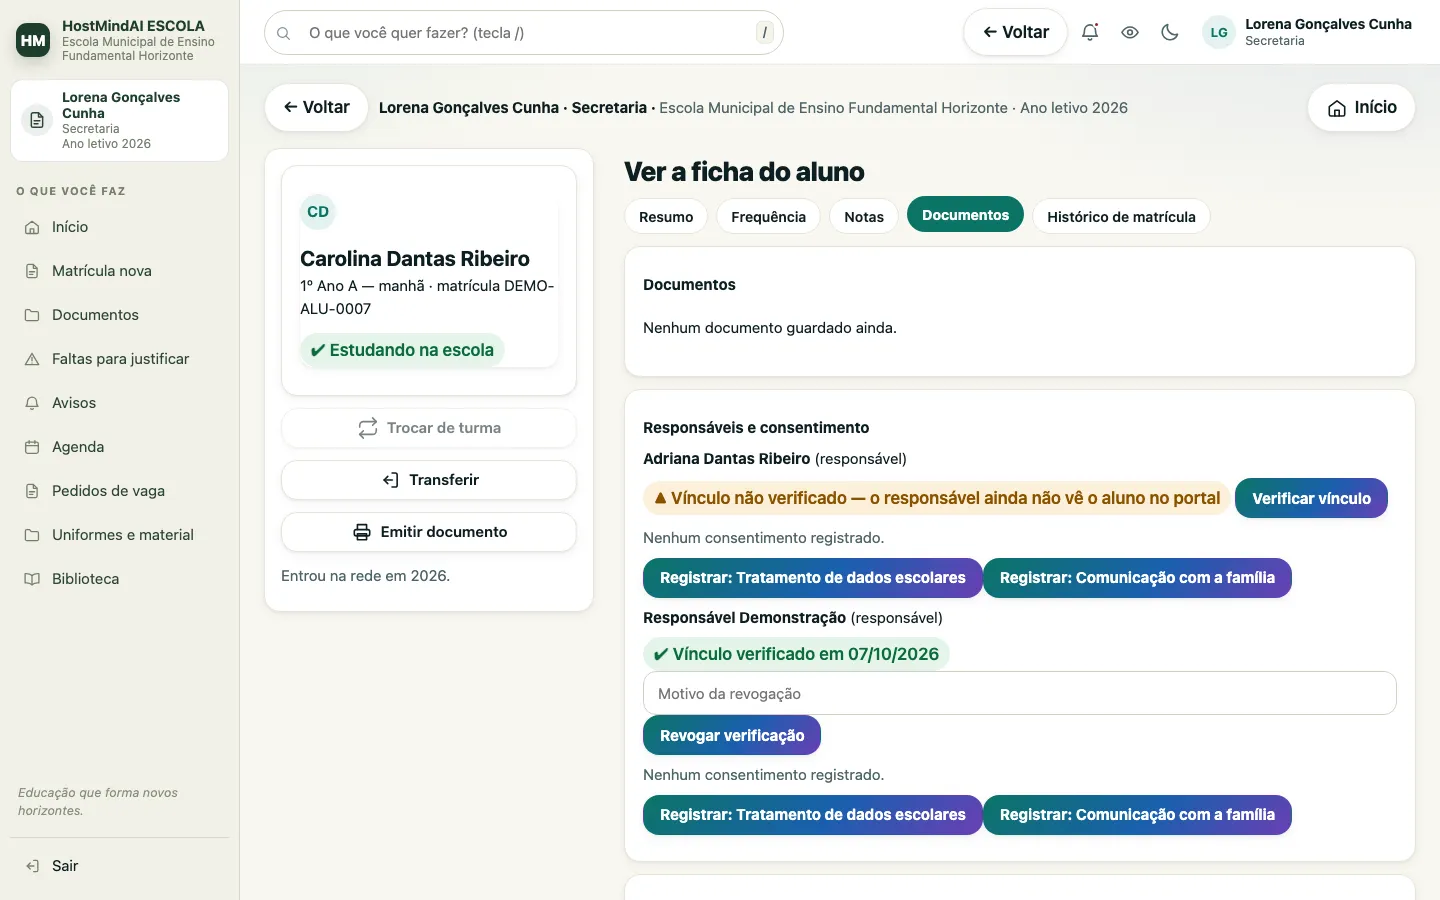This screenshot has height=900, width=1440.
Task: Select the Documentos tab
Action: coord(965,215)
